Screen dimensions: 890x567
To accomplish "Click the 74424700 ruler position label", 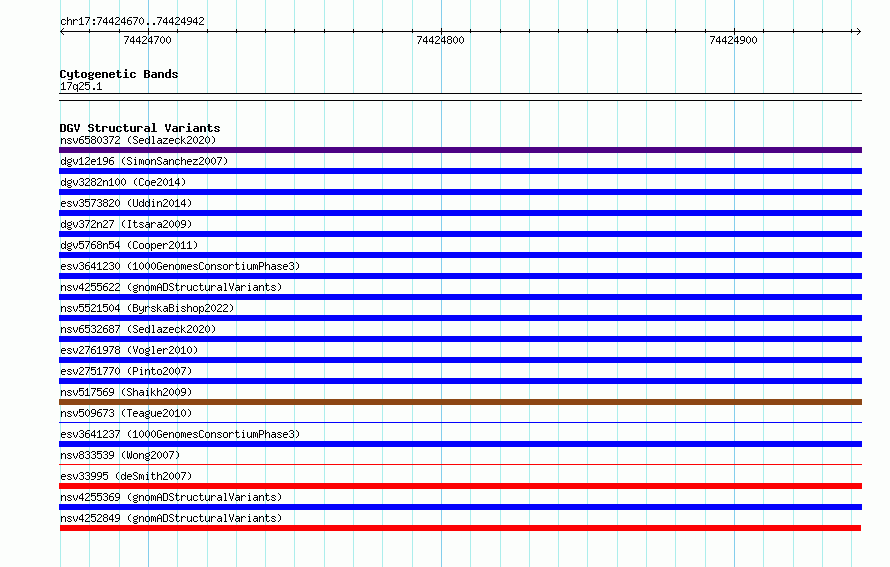I will 147,40.
